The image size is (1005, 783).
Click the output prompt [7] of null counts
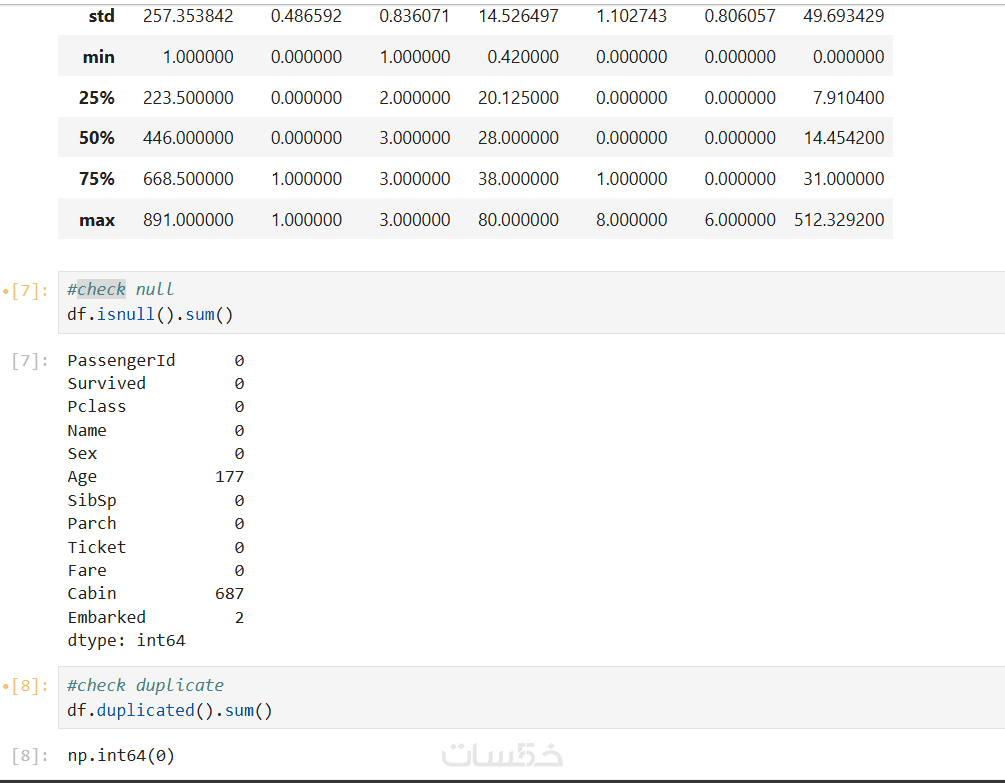30,361
